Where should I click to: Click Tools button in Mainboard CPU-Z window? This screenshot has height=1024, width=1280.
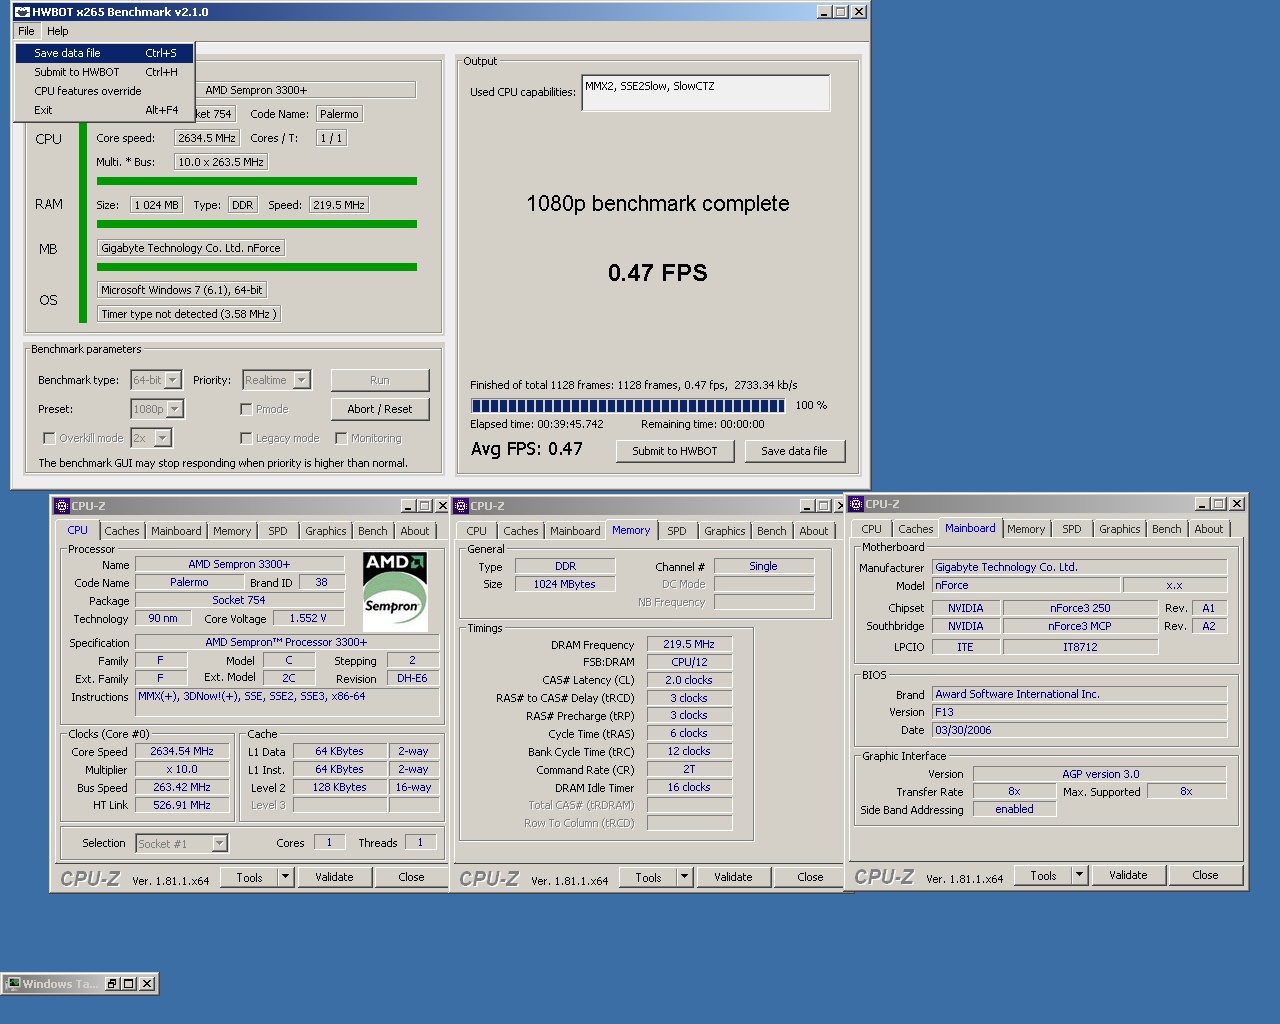(x=1043, y=875)
